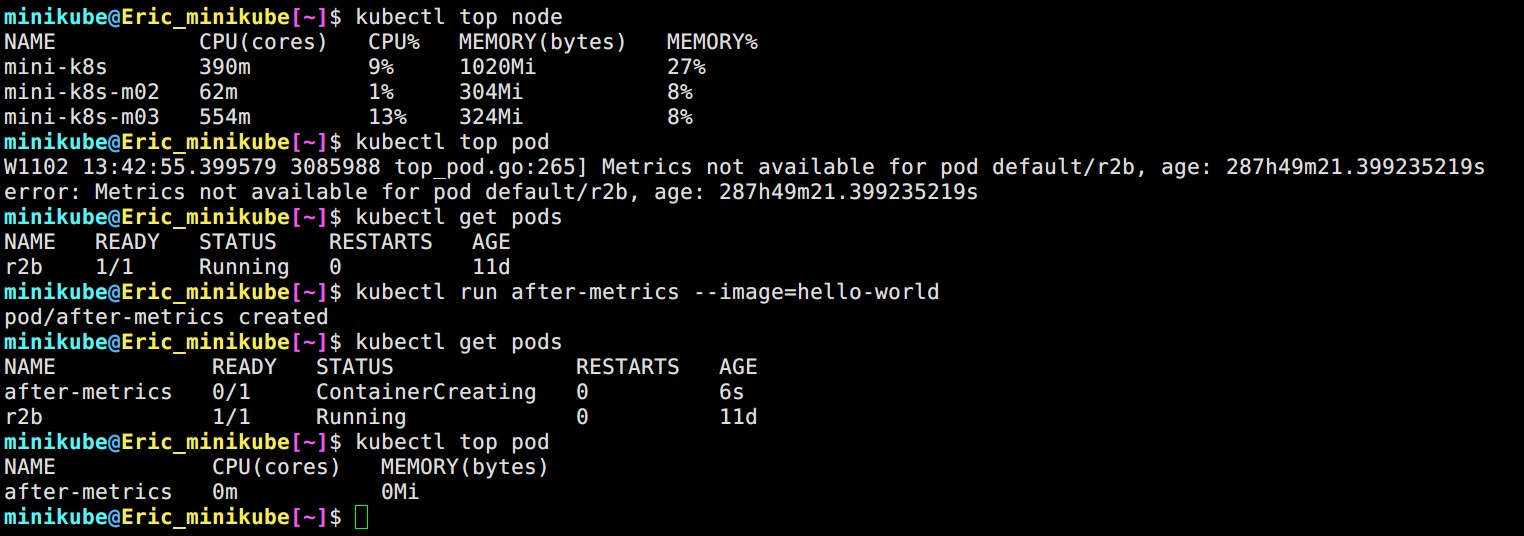The width and height of the screenshot is (1524, 536).
Task: Click the '1020Mi' memory value
Action: click(498, 67)
